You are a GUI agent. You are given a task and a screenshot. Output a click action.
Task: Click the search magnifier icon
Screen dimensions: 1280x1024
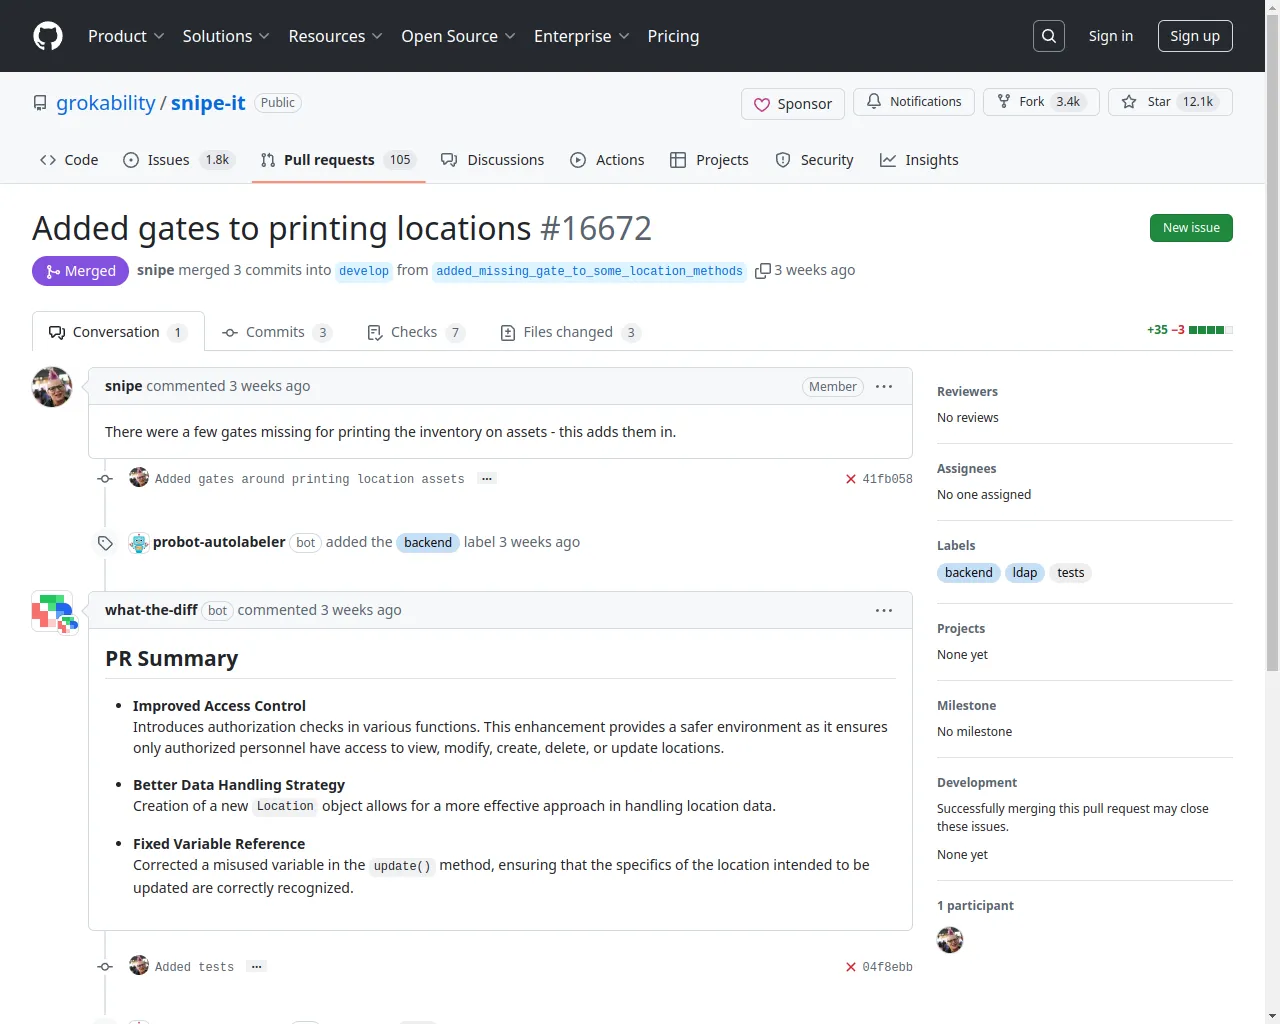coord(1049,36)
